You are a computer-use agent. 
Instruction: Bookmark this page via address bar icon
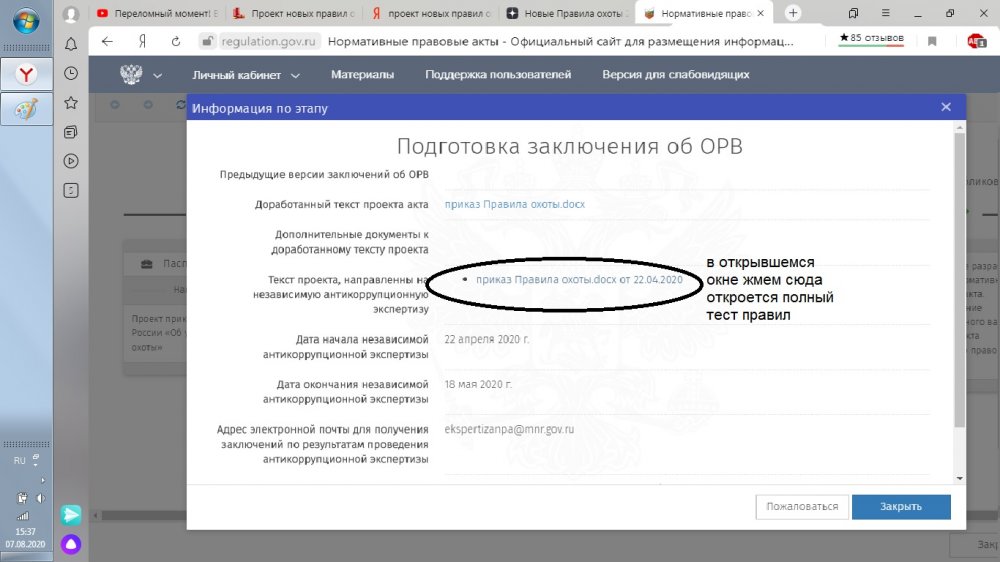tap(932, 42)
